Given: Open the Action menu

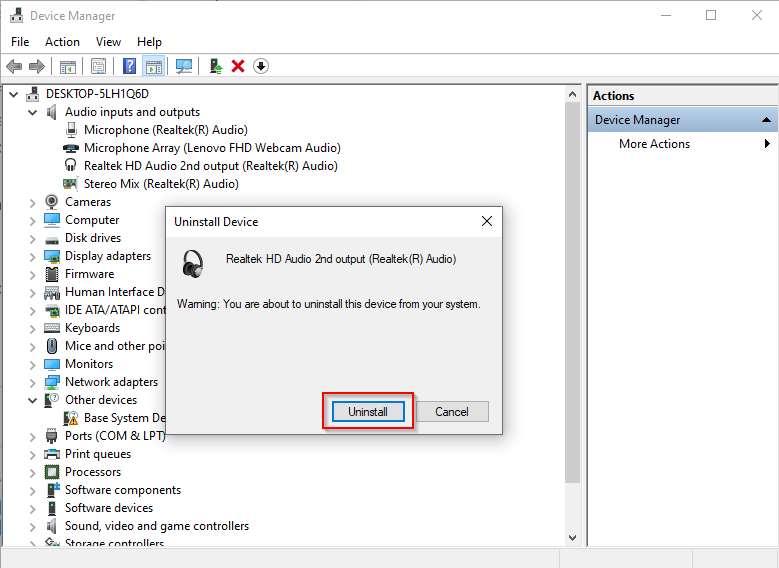Looking at the screenshot, I should pyautogui.click(x=62, y=42).
